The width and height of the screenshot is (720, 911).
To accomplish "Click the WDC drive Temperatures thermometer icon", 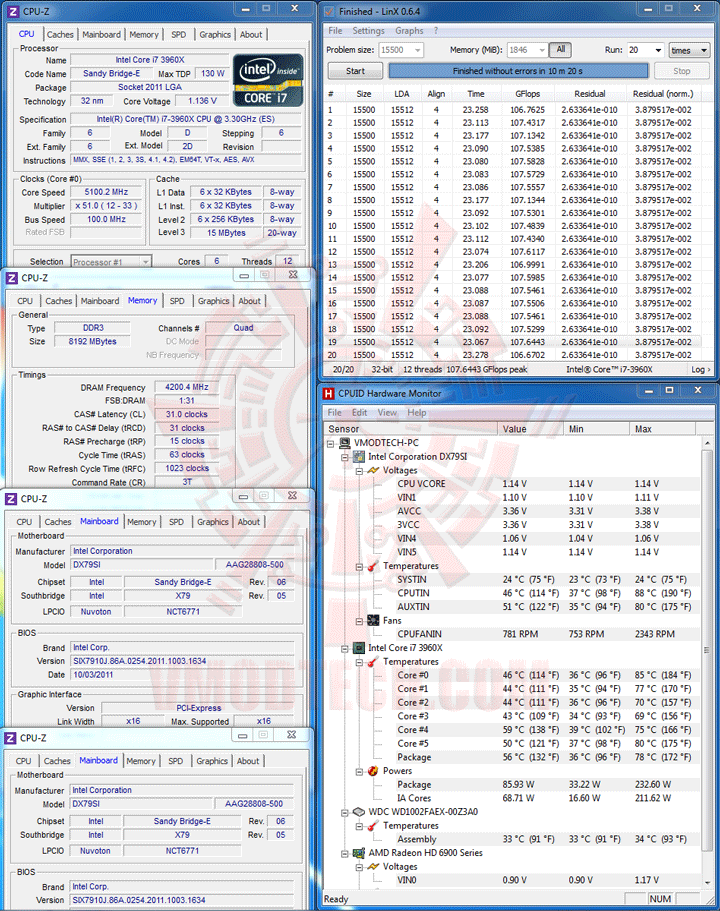I will [x=373, y=826].
